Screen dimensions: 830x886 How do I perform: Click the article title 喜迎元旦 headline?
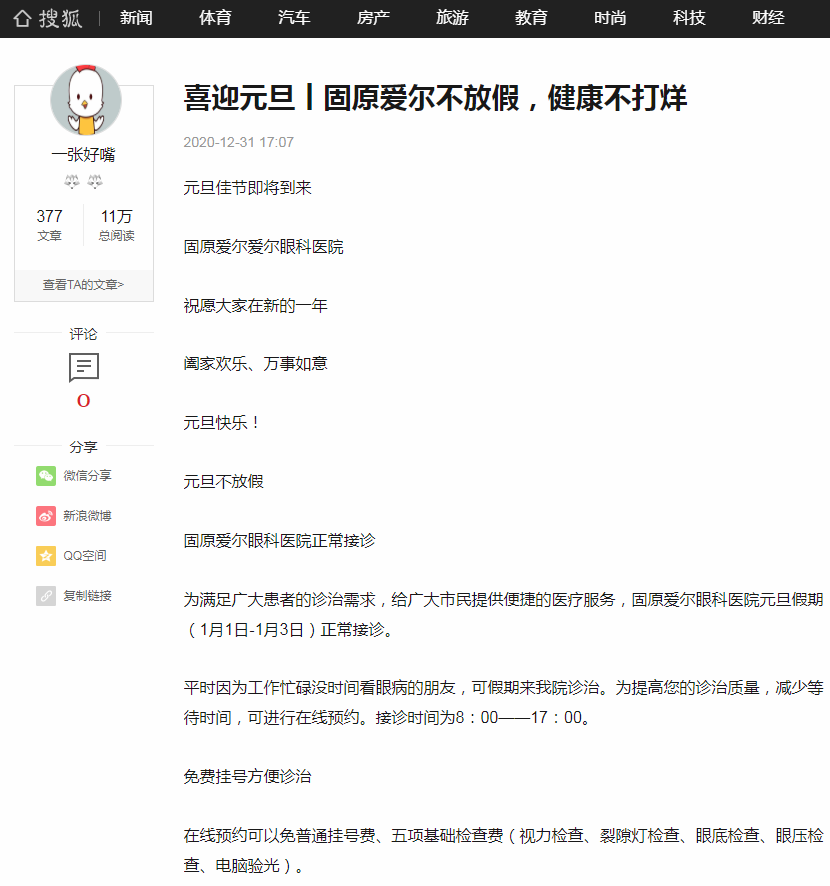435,98
